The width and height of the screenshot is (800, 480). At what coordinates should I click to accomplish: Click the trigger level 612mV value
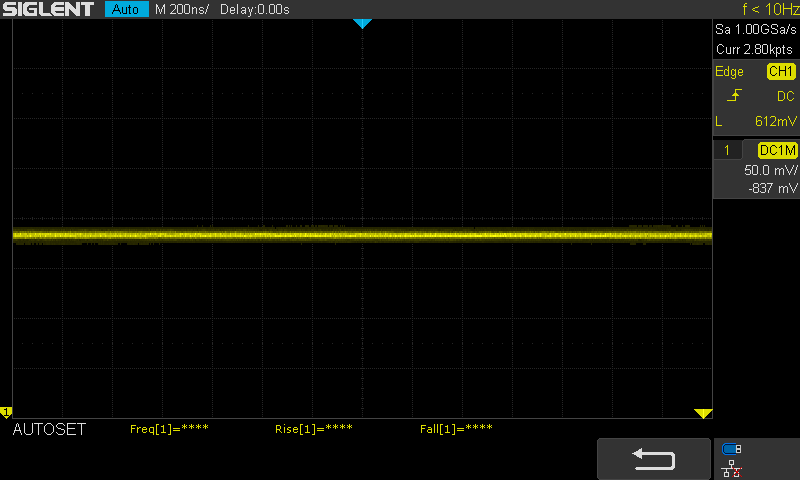point(776,121)
